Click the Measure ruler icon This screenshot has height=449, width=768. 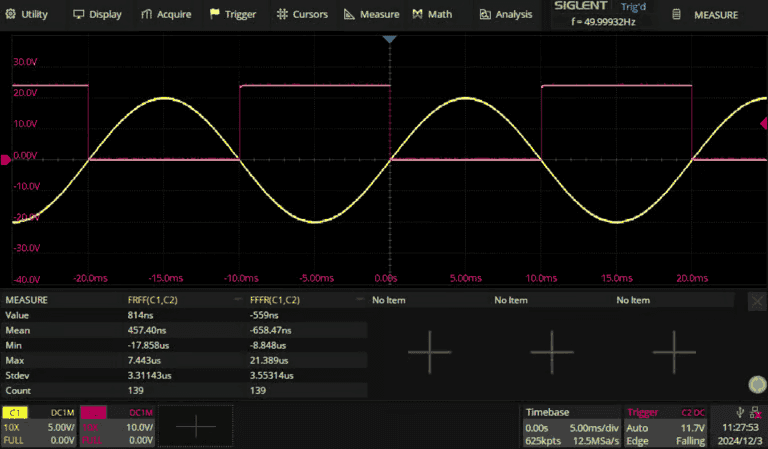click(349, 14)
